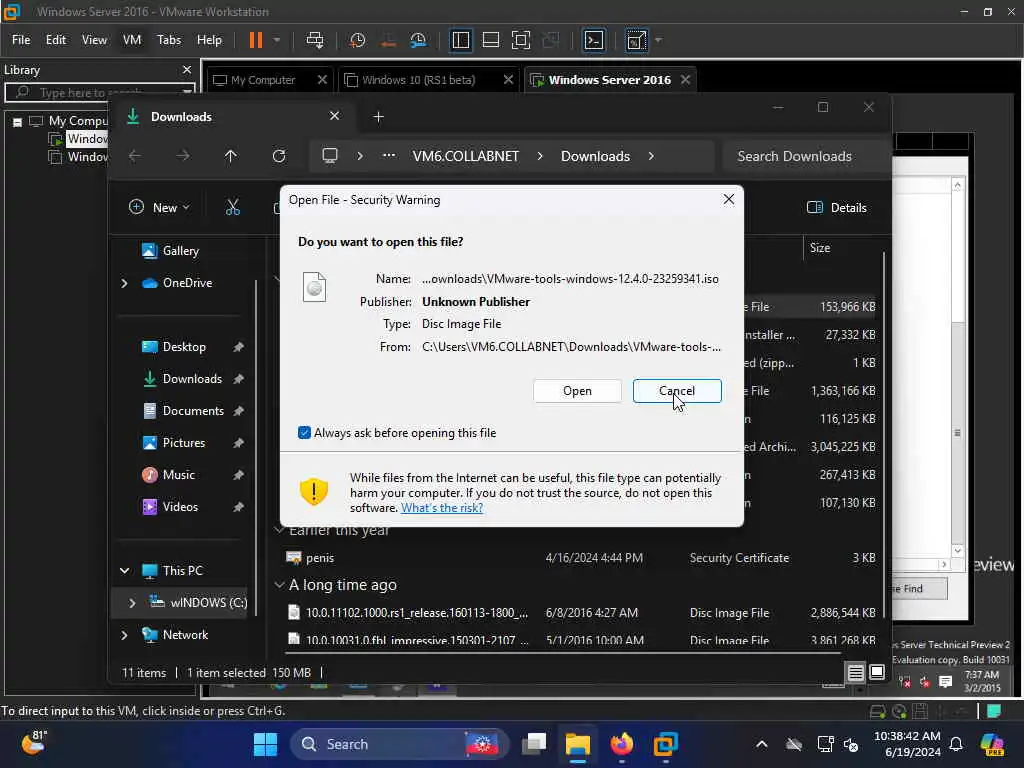Open the View menu in VMware
The height and width of the screenshot is (768, 1024).
tap(94, 40)
